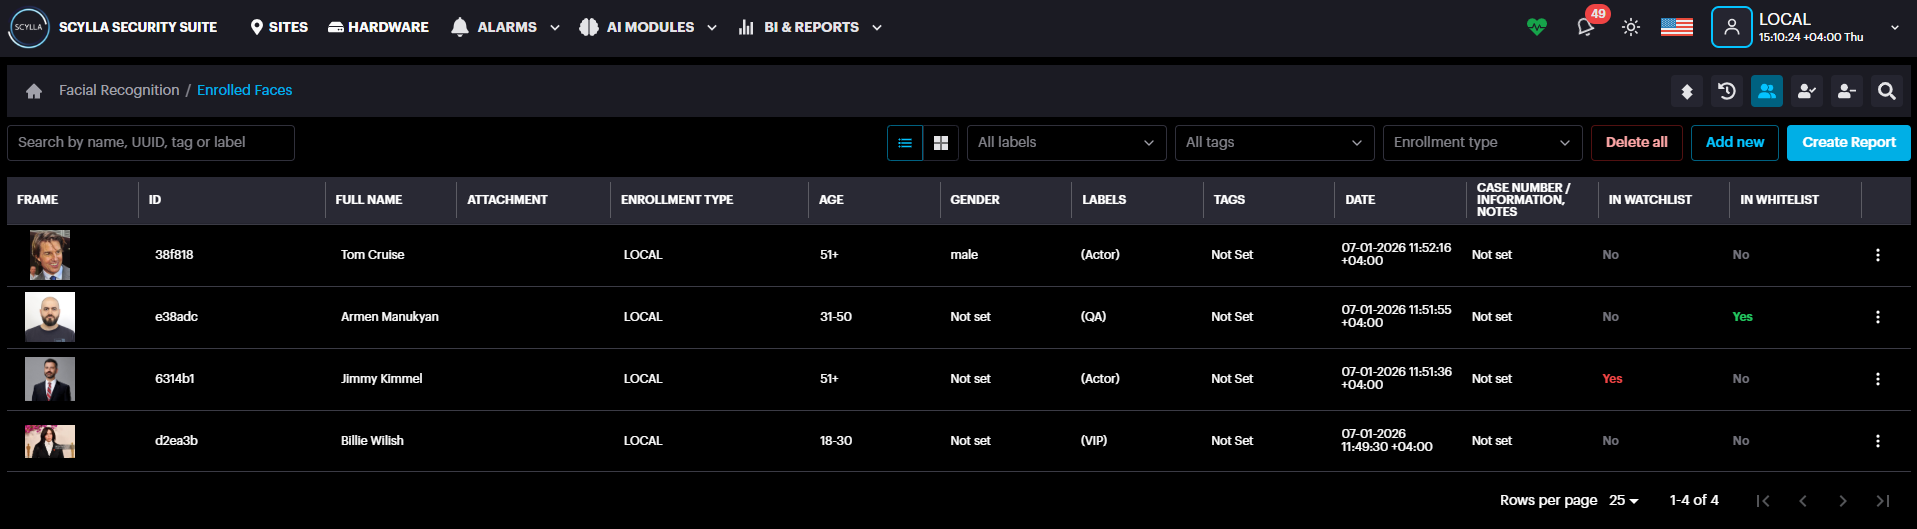
Task: Click the Create Report button
Action: (x=1848, y=143)
